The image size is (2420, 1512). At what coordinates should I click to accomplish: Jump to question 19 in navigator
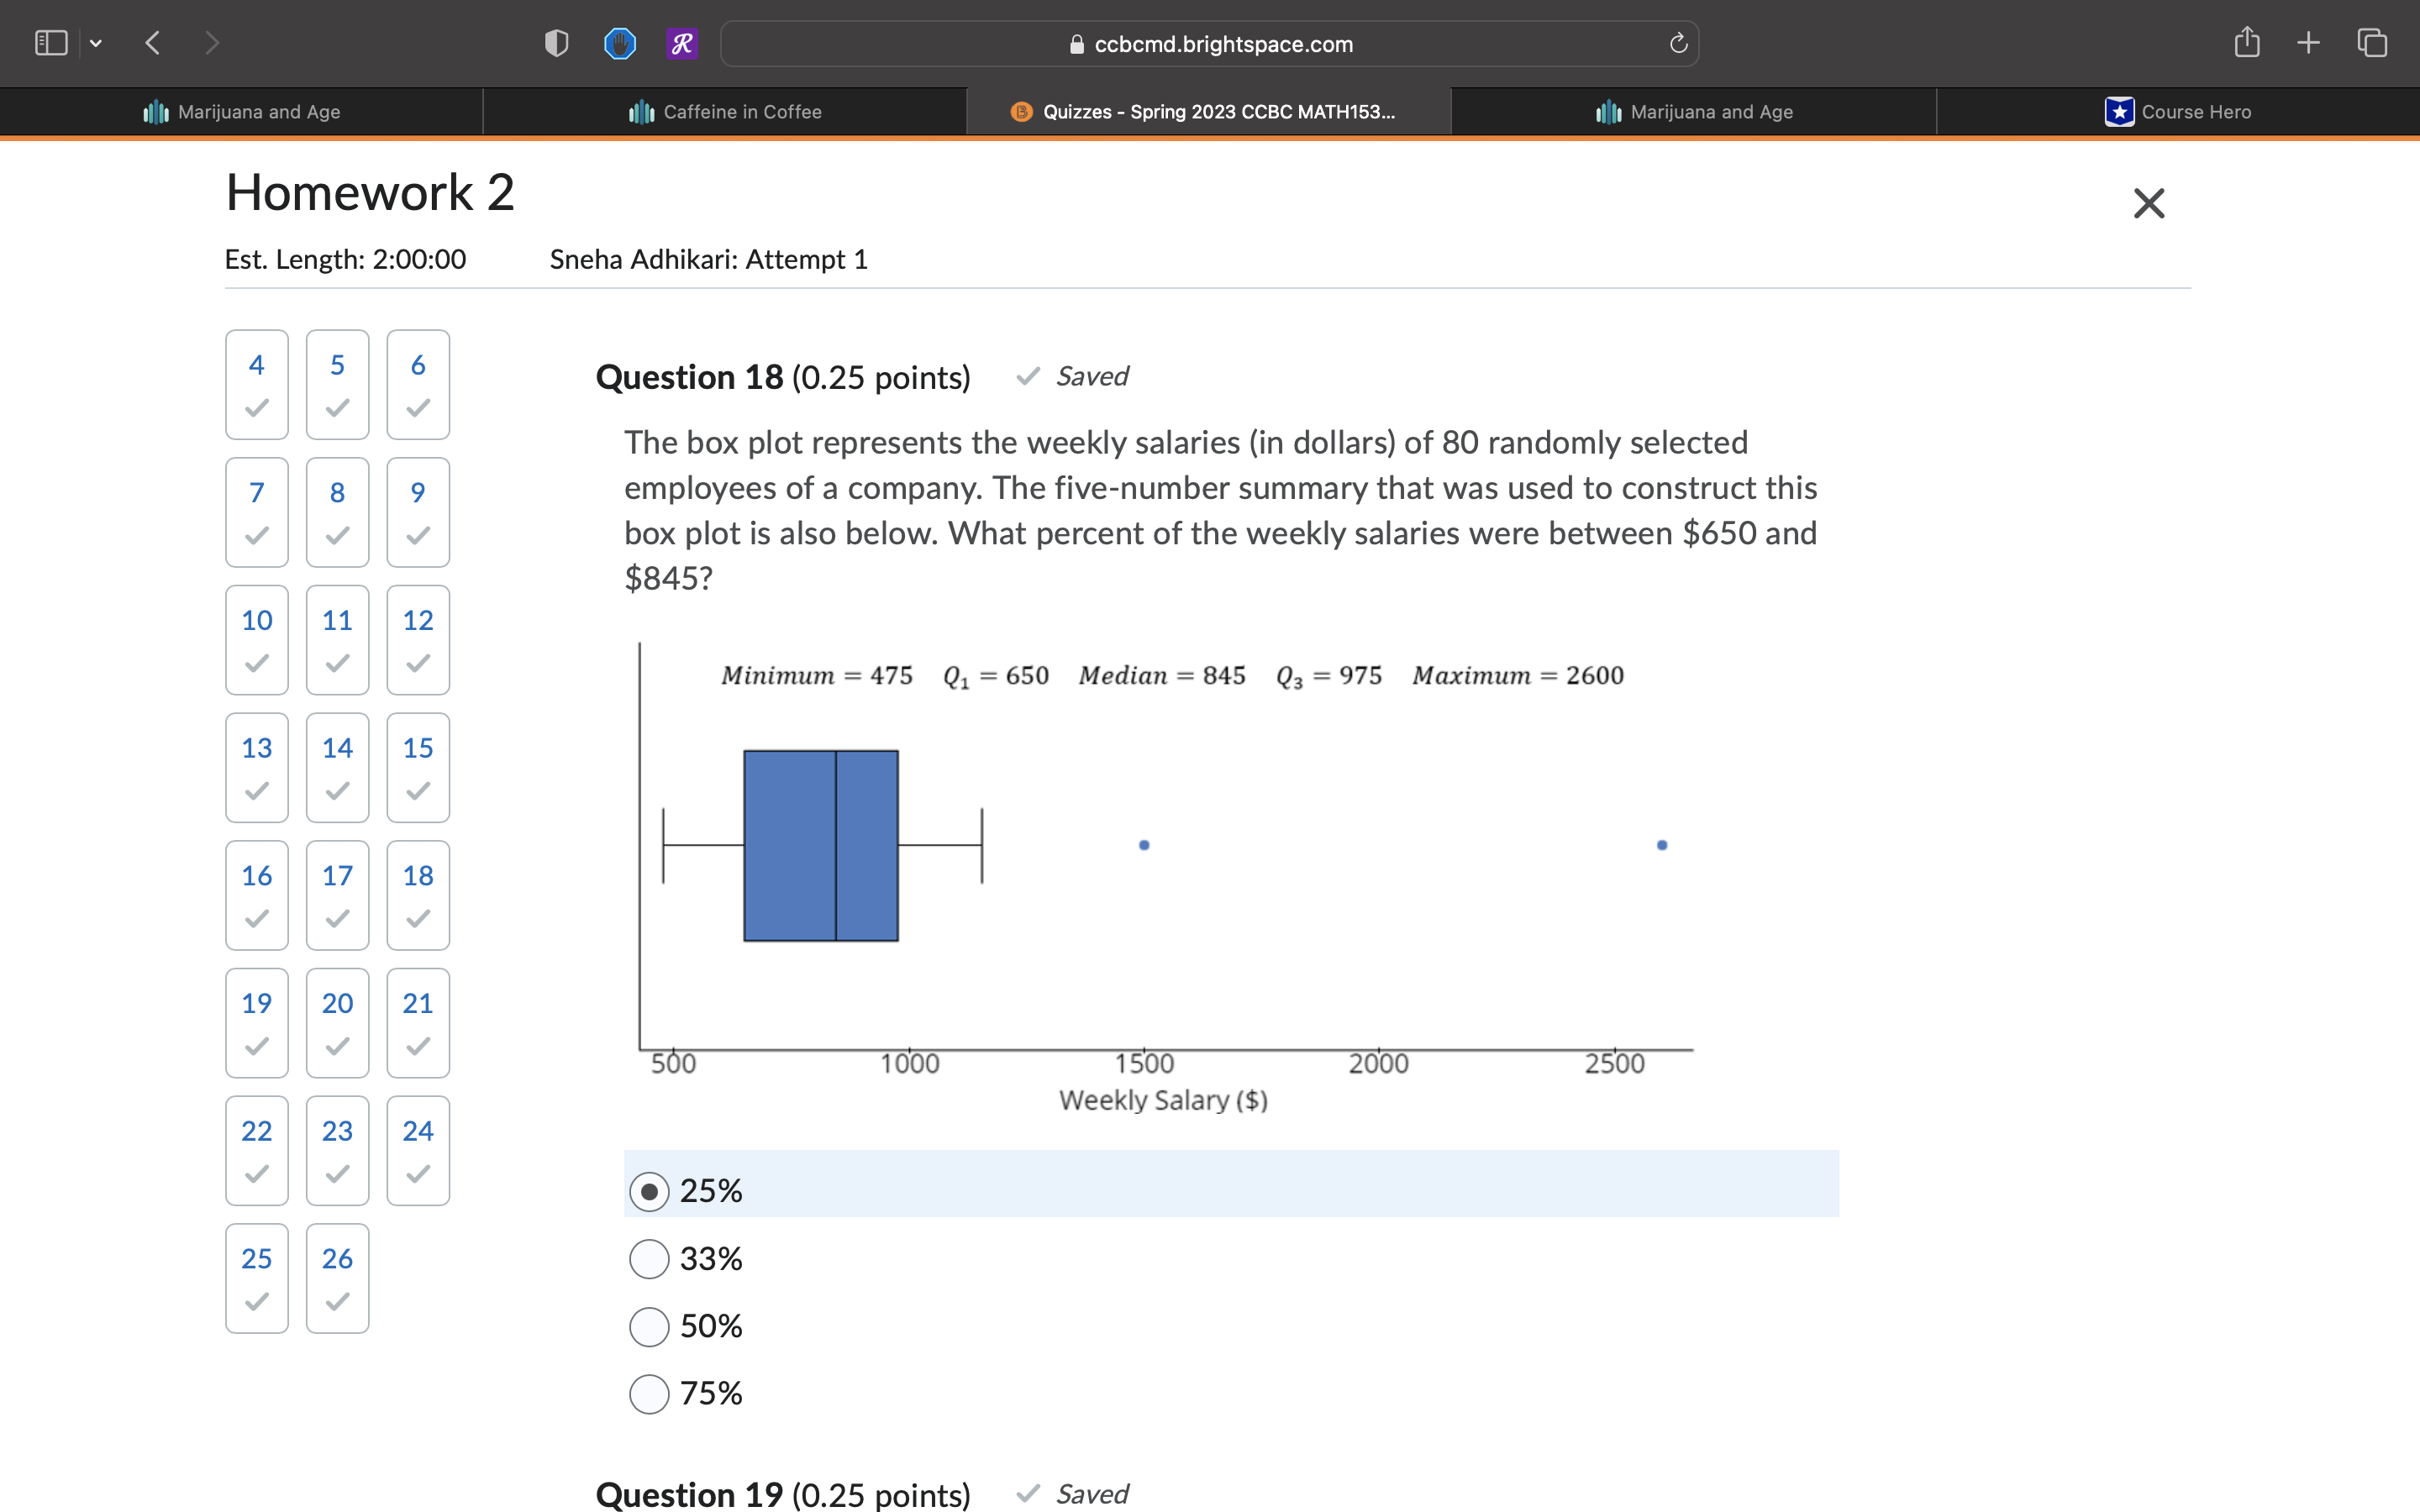point(257,1022)
